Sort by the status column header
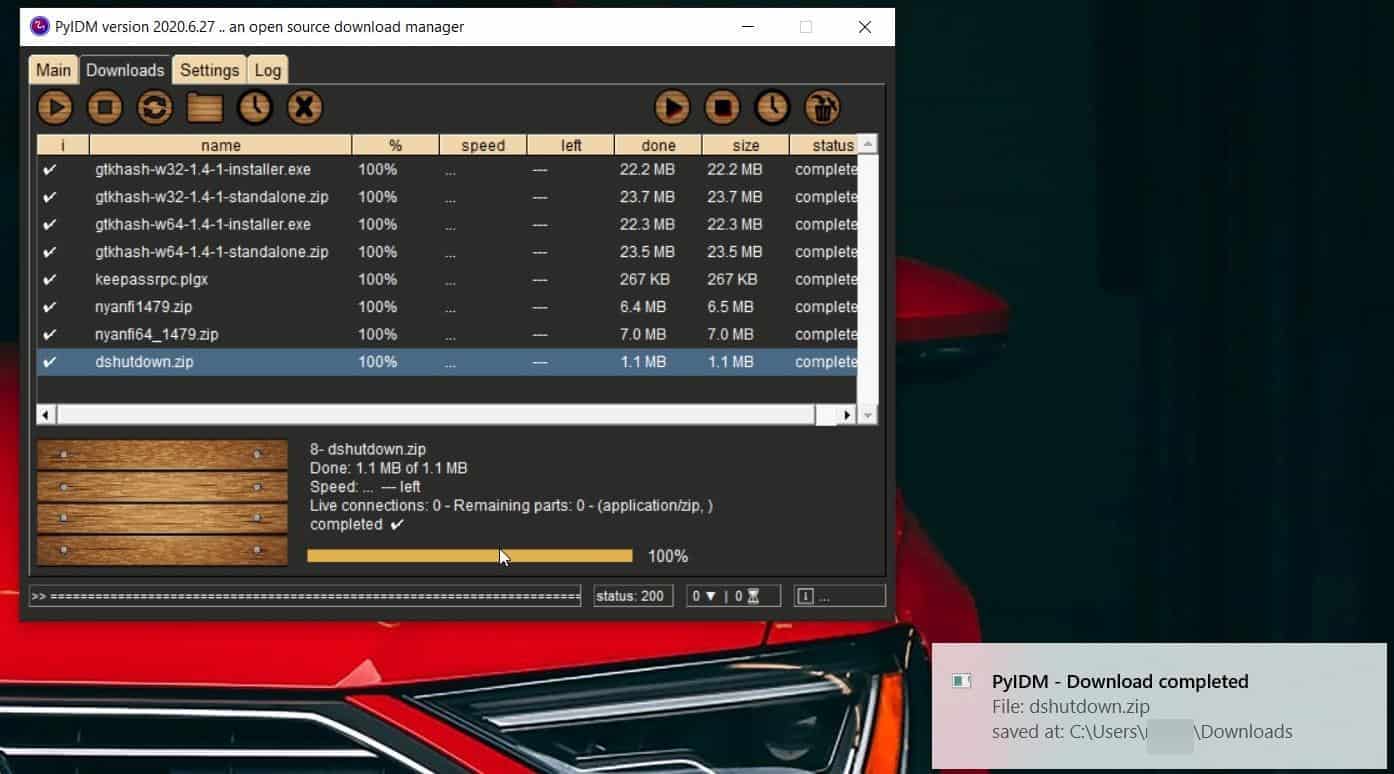Viewport: 1394px width, 774px height. 824,145
